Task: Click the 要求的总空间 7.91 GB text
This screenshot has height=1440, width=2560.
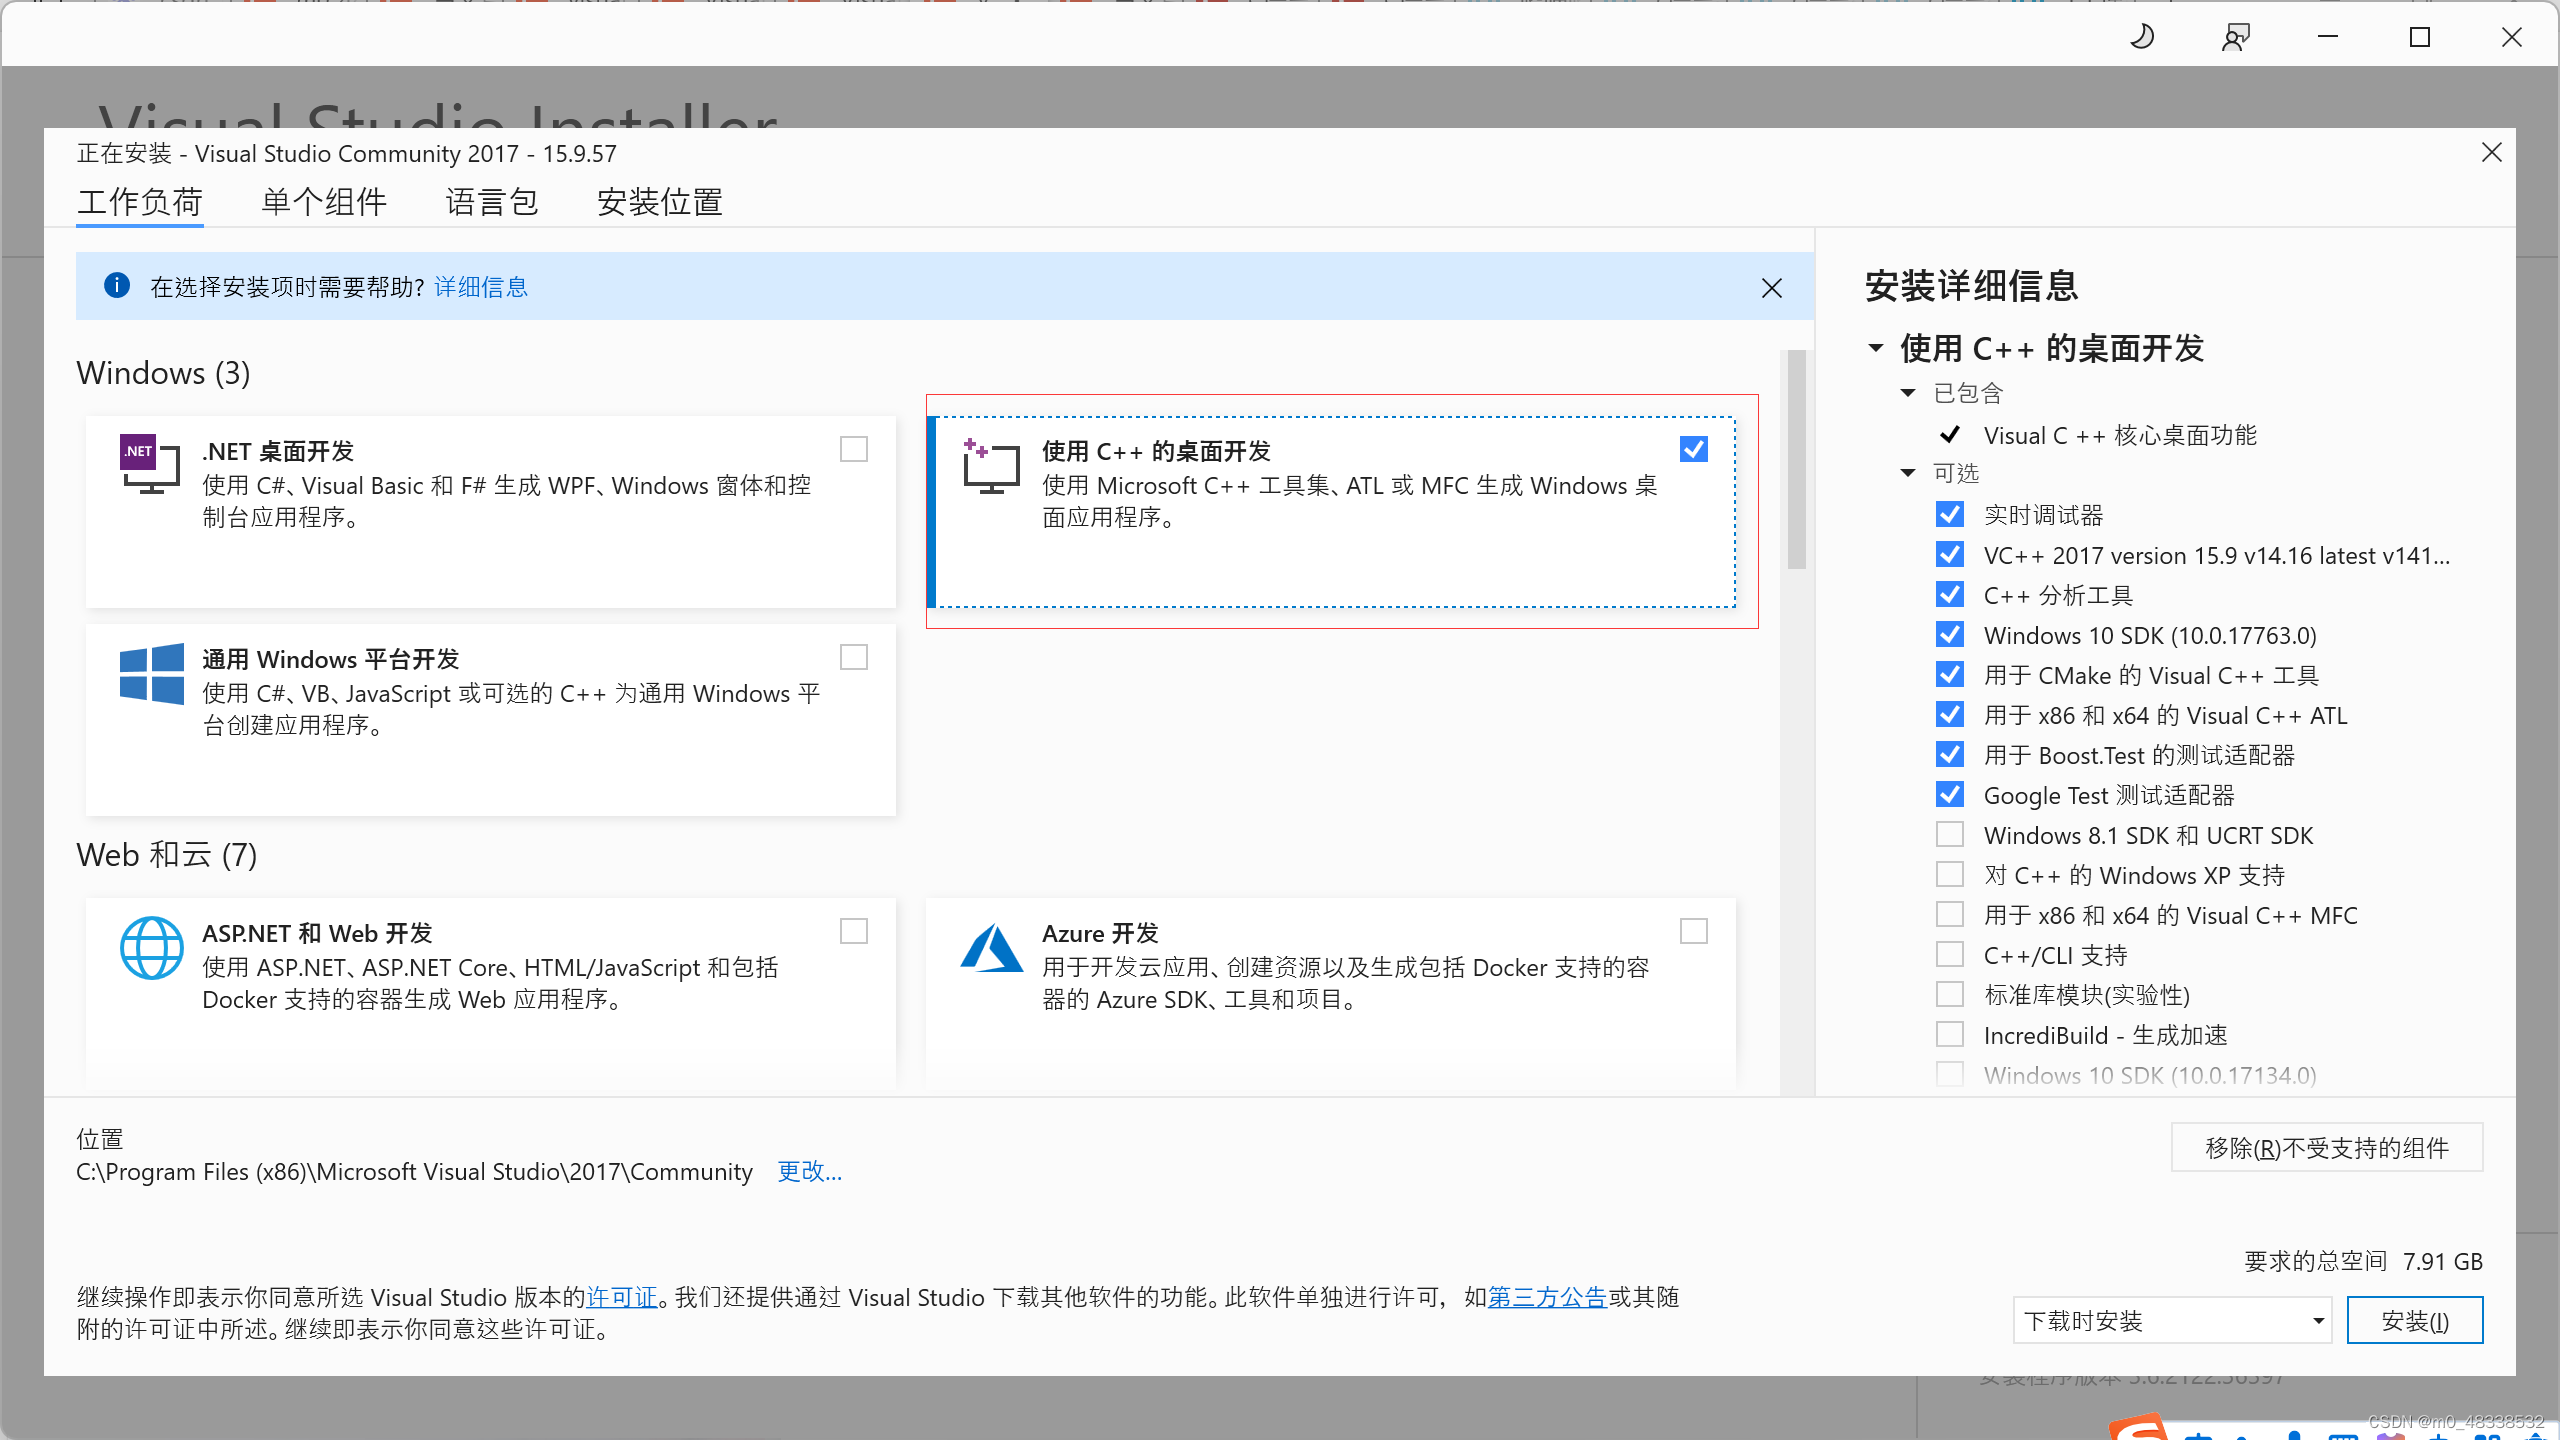Action: (2364, 1261)
